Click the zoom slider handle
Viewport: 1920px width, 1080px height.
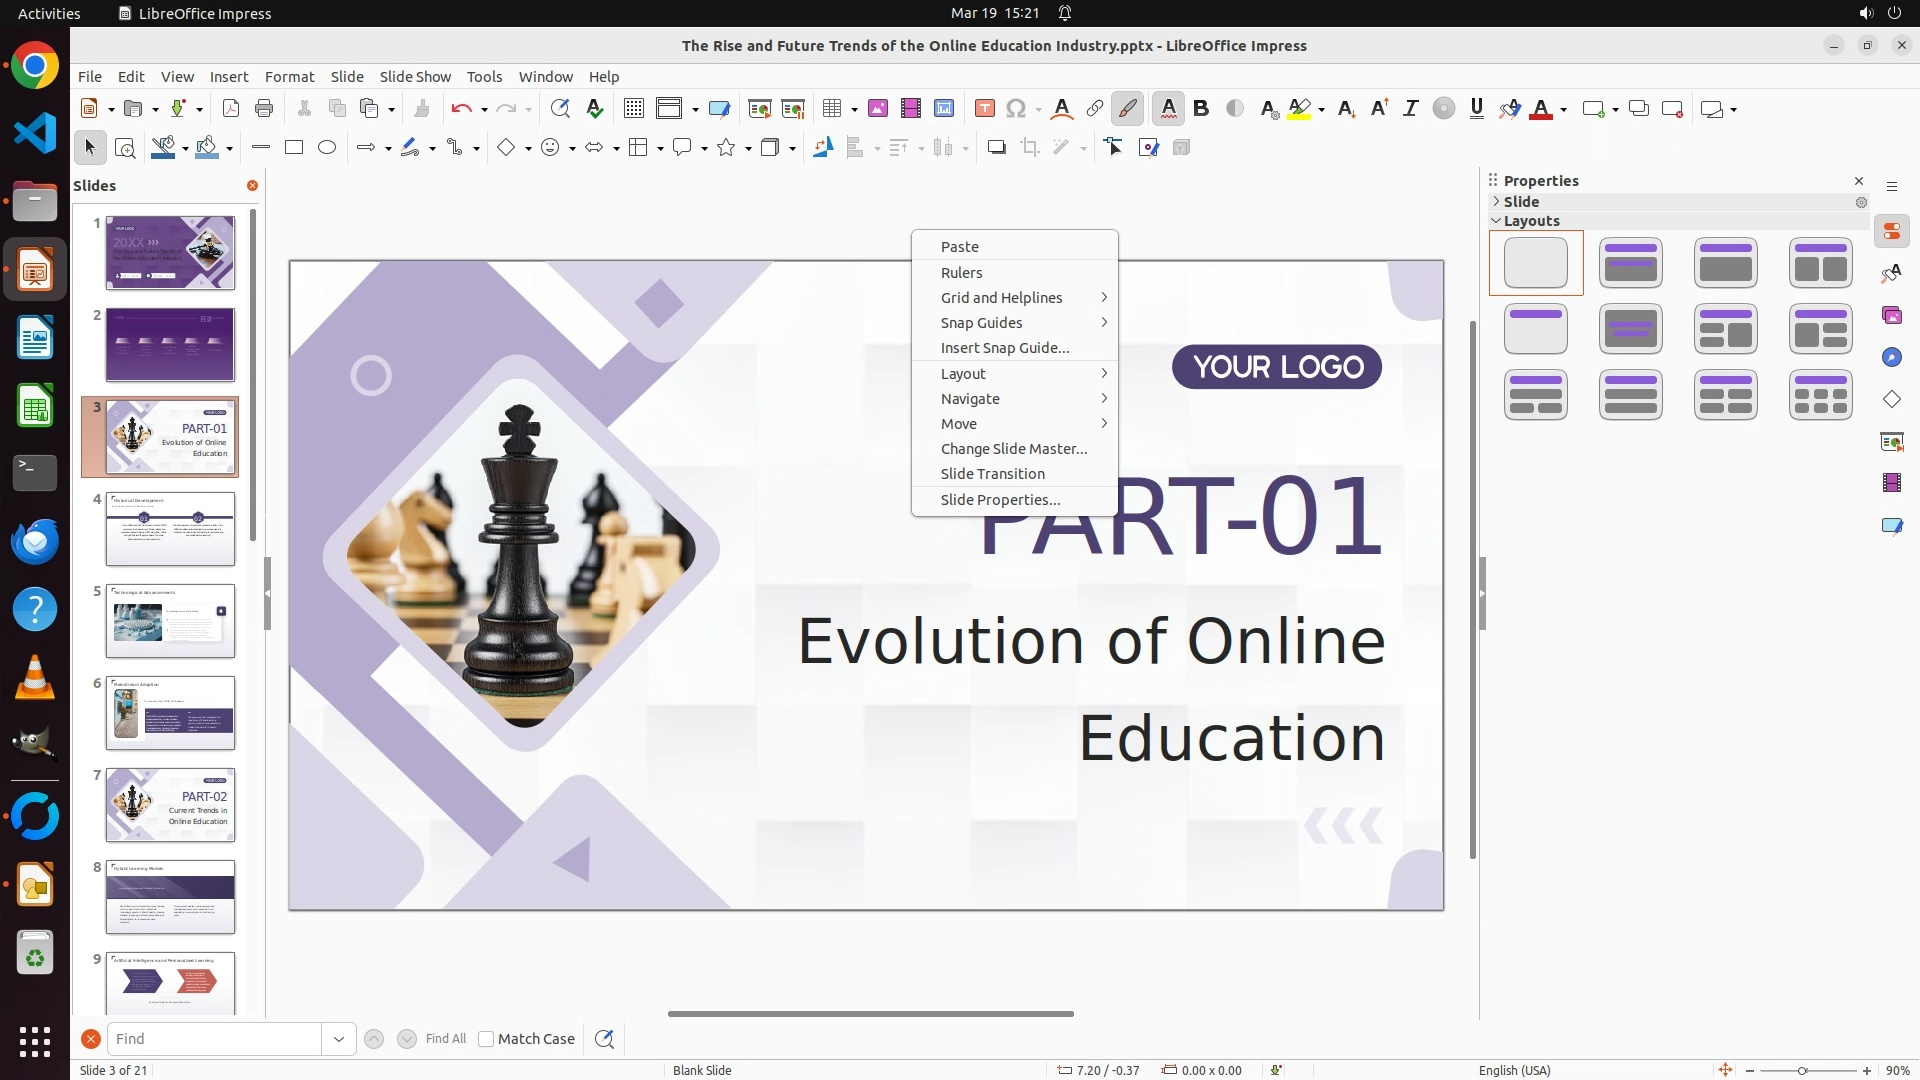coord(1802,1071)
